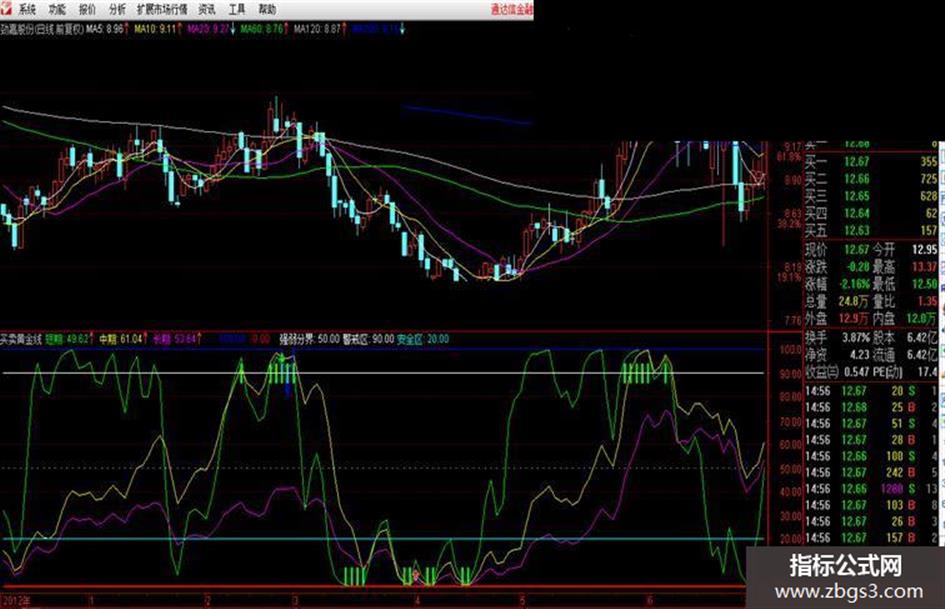Click month marker 4 on the time axis
Viewport: 945px width, 609px height.
pyautogui.click(x=417, y=601)
